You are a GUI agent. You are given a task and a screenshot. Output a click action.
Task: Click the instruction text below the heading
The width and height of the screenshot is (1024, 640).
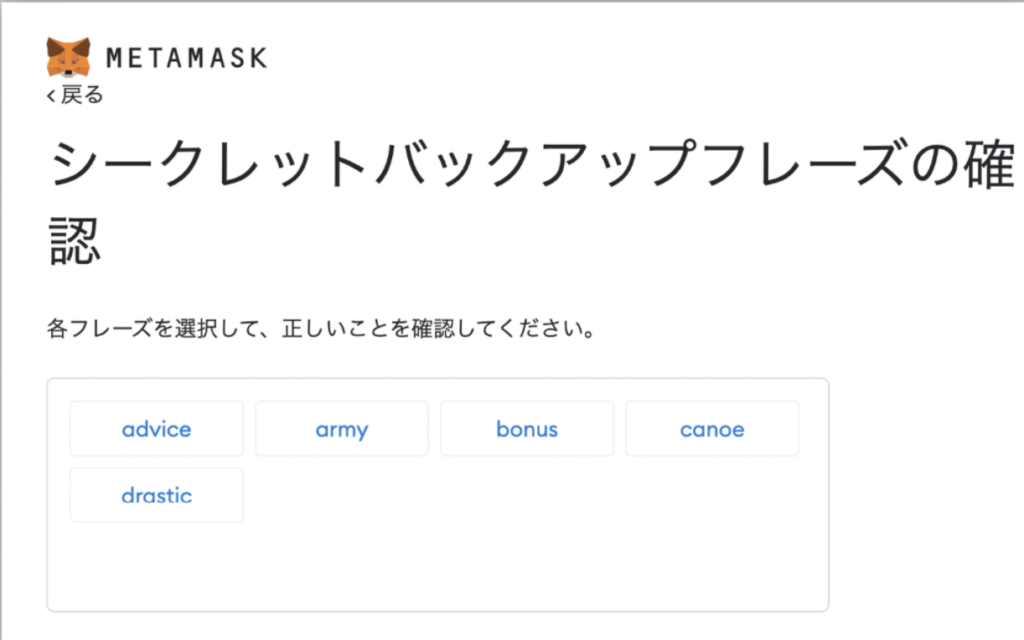pos(320,328)
